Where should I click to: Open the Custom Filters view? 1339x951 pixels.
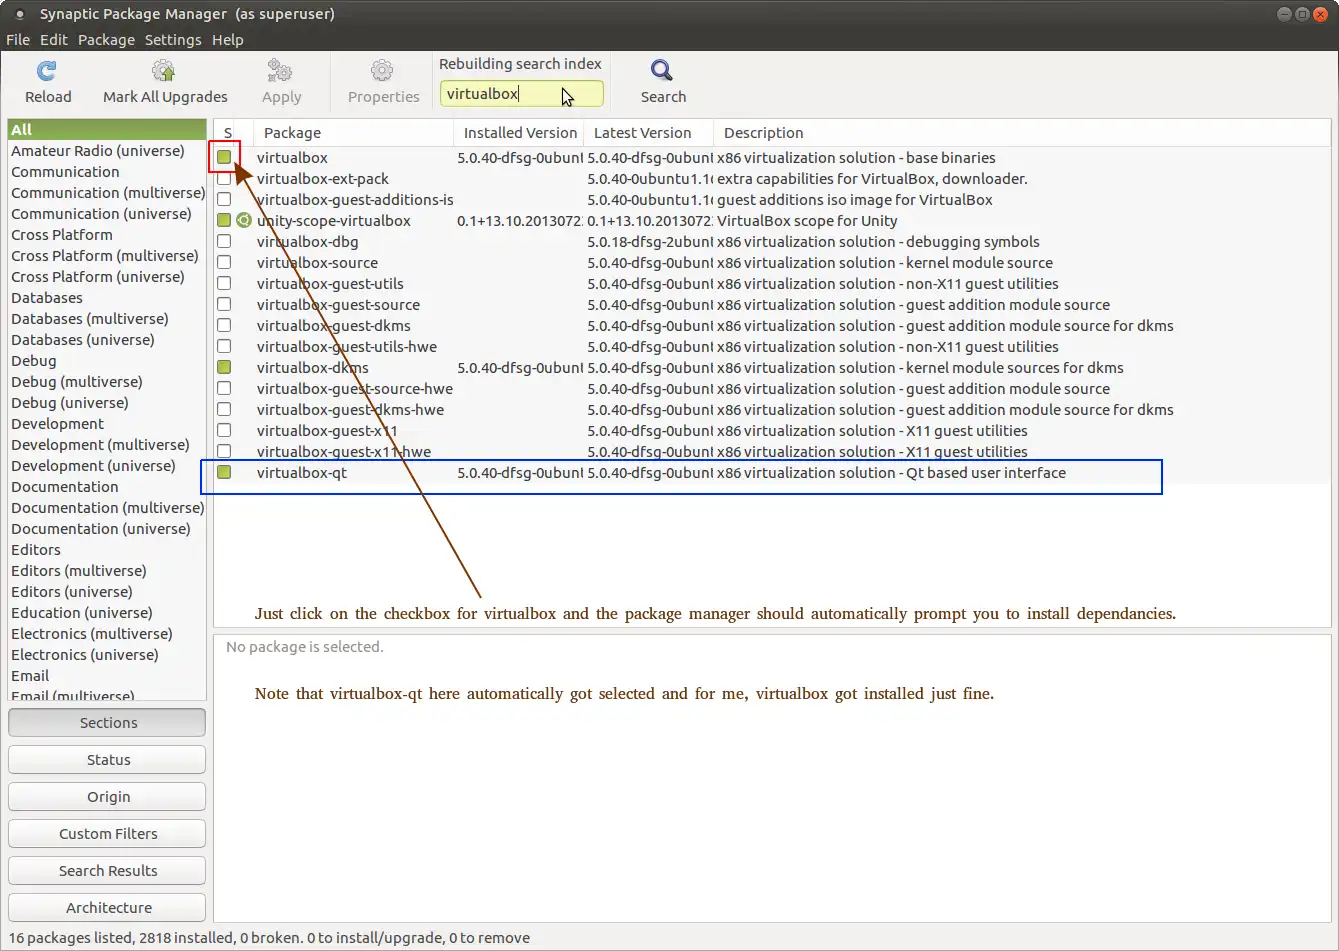(x=107, y=834)
